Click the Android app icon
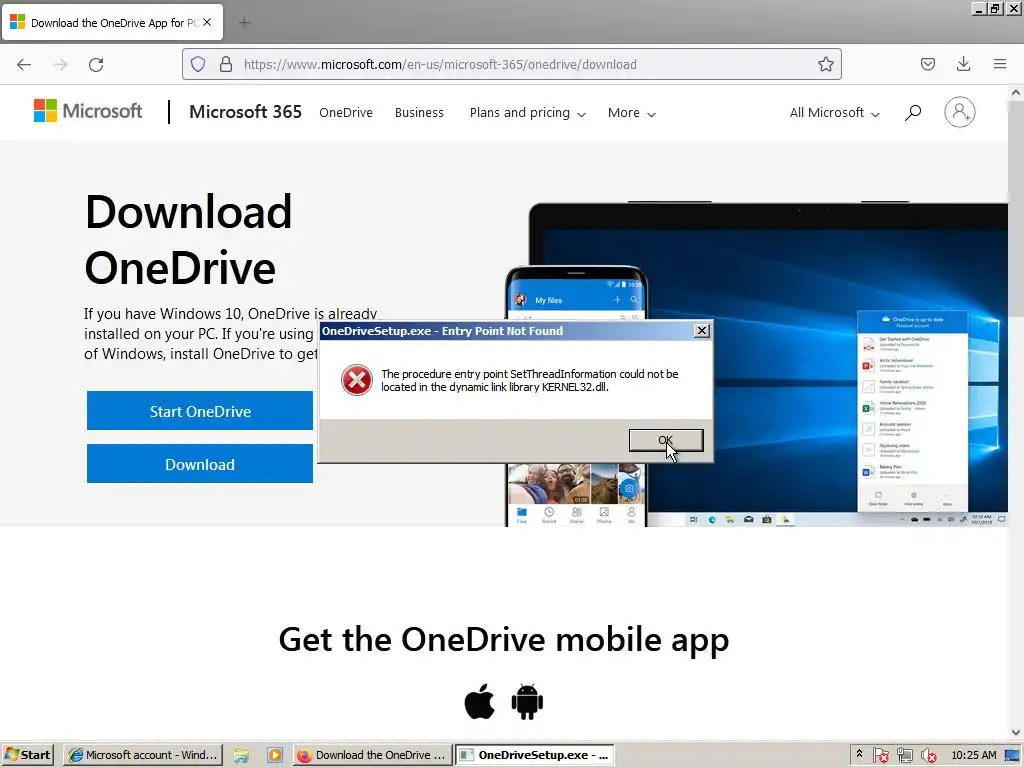1024x768 pixels. (527, 702)
